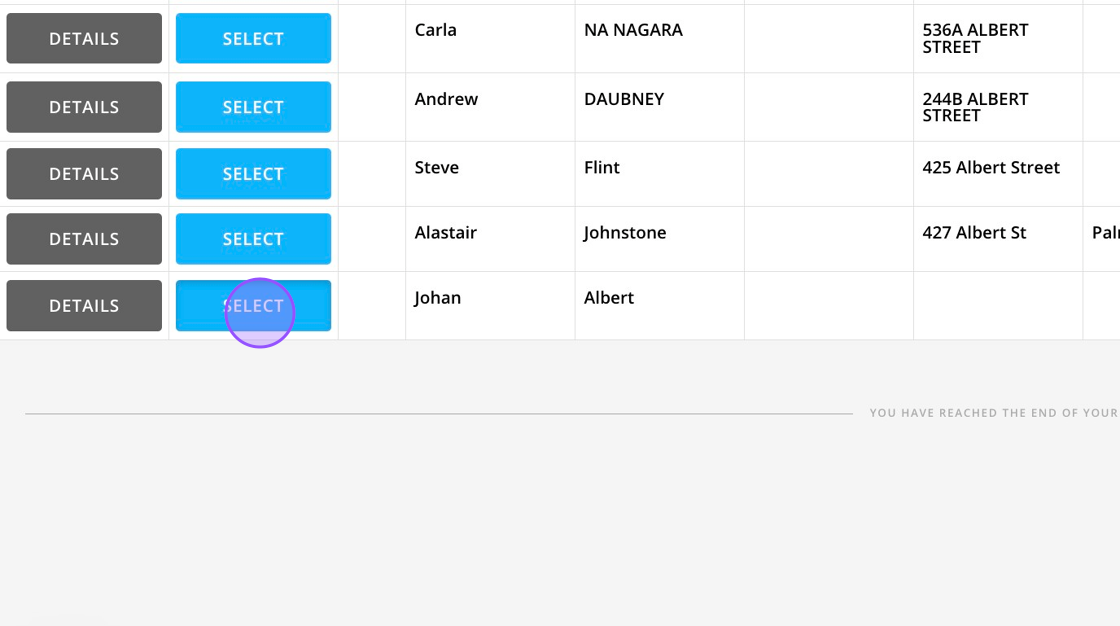Click the first name Carla cell
The height and width of the screenshot is (626, 1120).
click(436, 31)
